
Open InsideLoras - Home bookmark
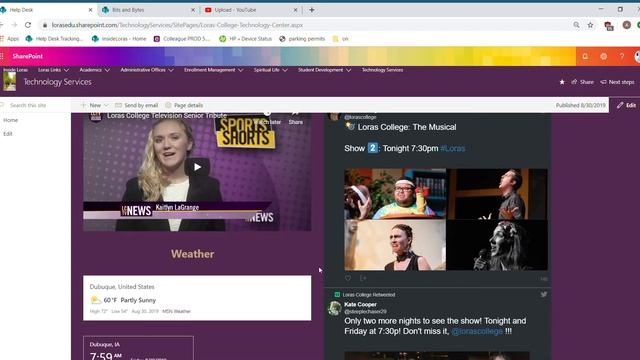click(x=119, y=39)
